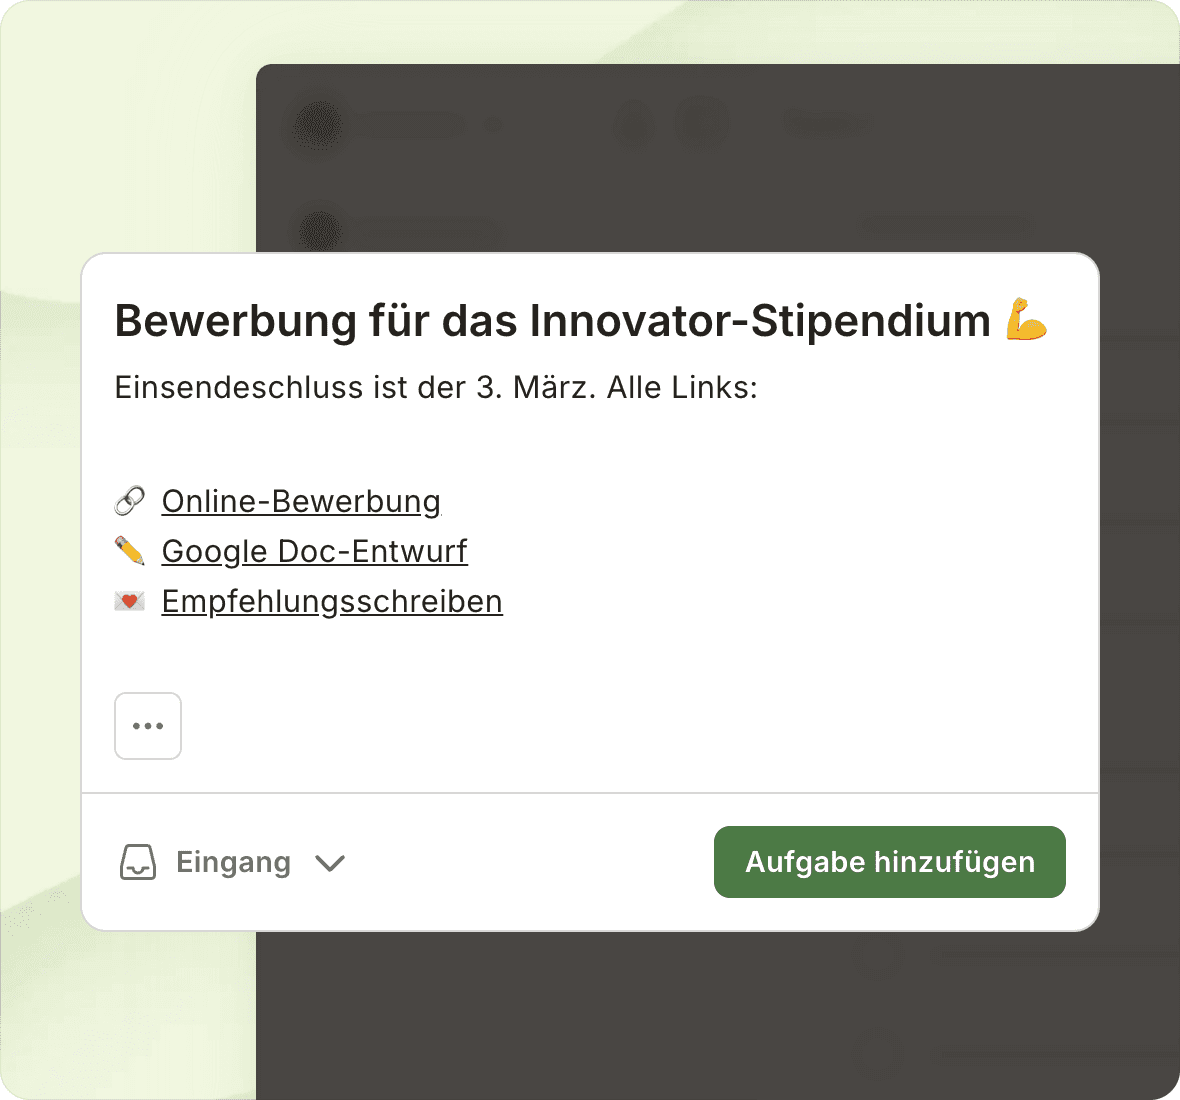The image size is (1180, 1100).
Task: Click the Eingang inbox tray icon
Action: (x=138, y=862)
